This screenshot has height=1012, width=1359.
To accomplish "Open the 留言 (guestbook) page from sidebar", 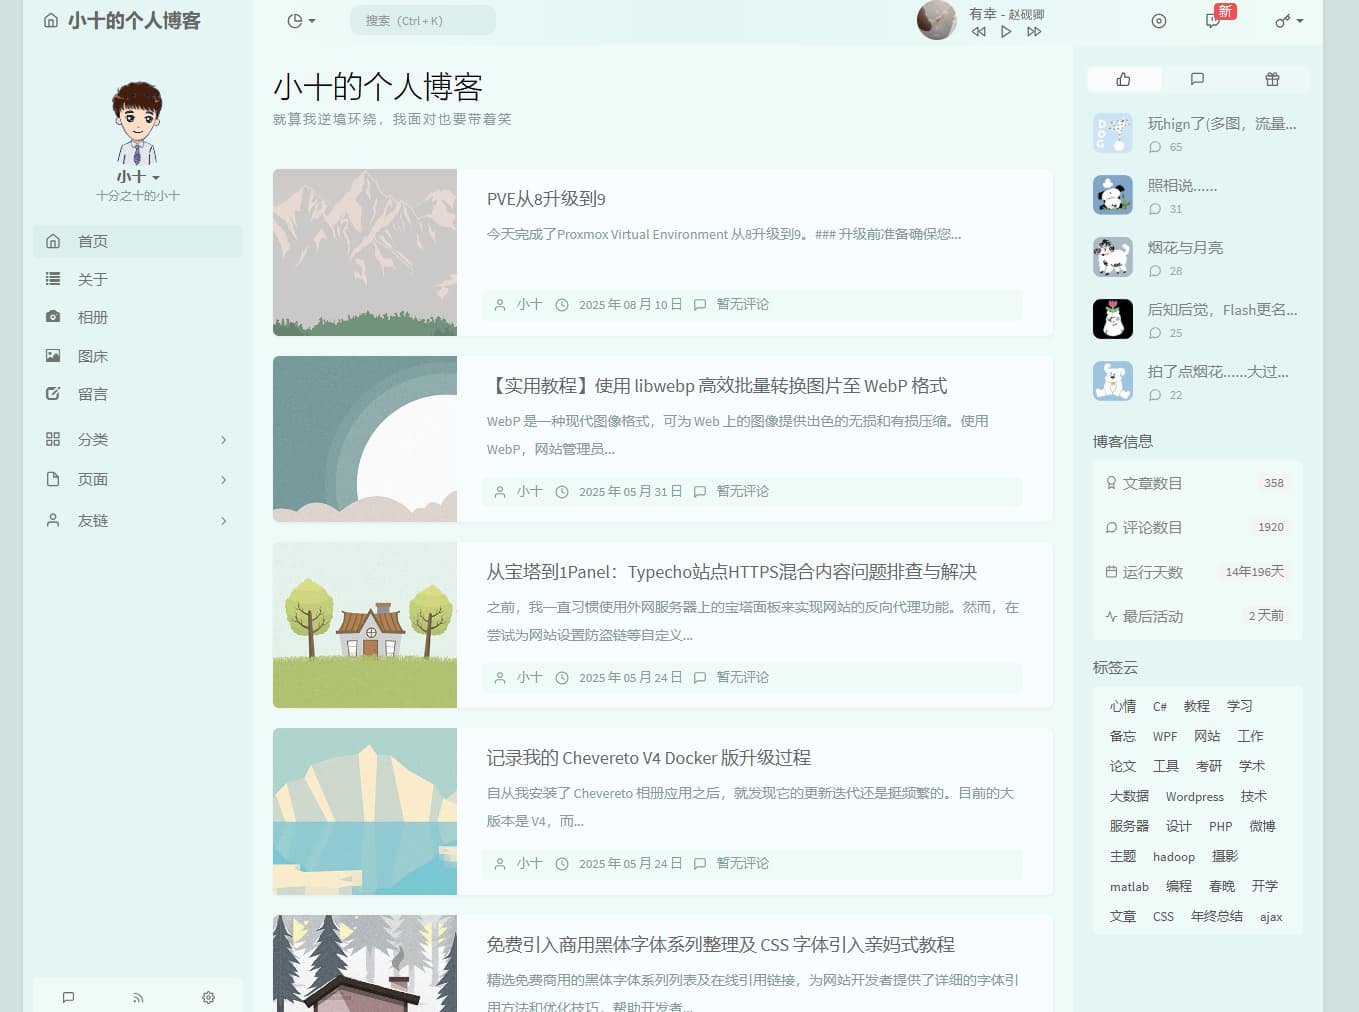I will click(93, 394).
